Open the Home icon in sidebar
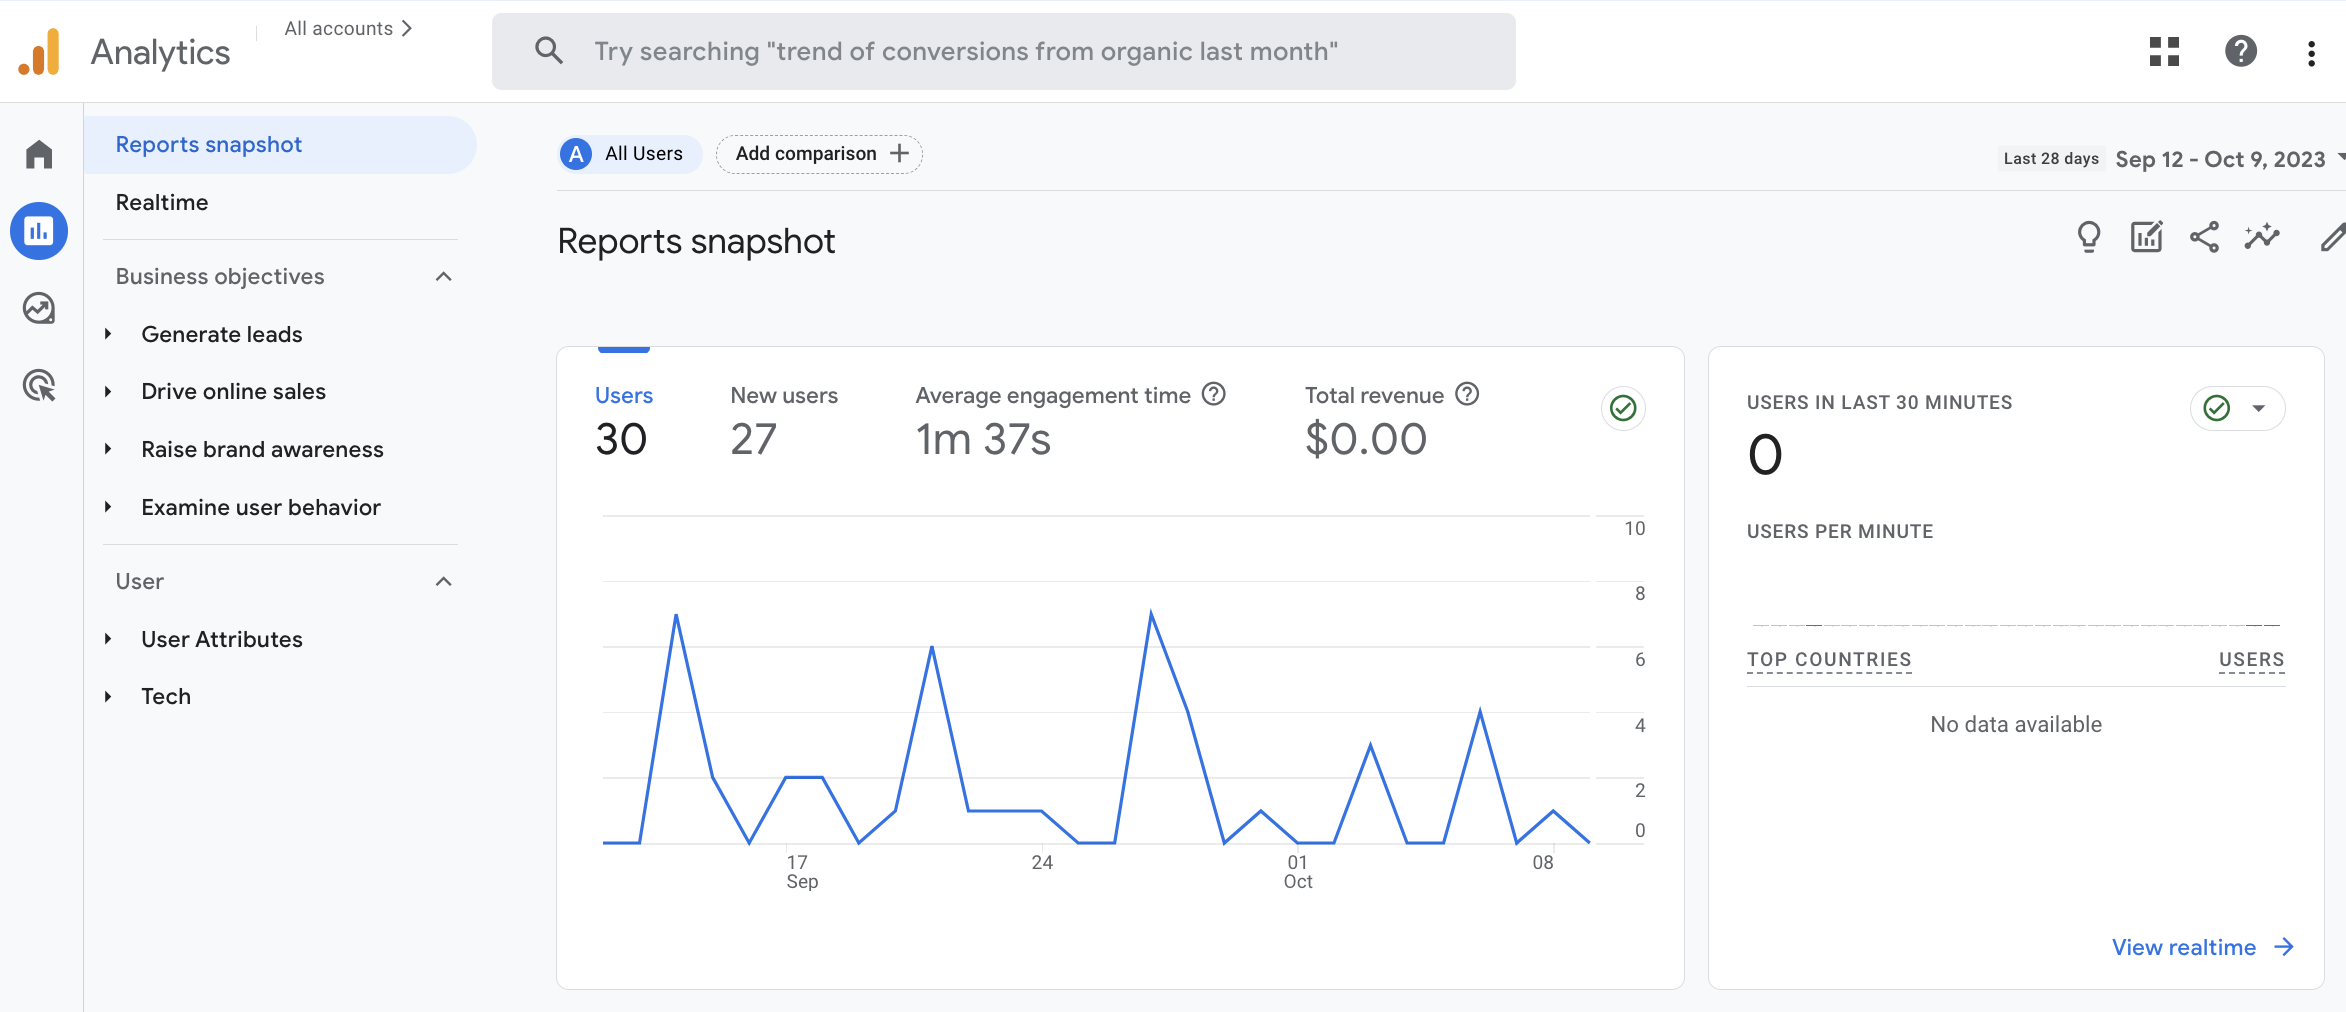Viewport: 2346px width, 1012px height. (39, 154)
